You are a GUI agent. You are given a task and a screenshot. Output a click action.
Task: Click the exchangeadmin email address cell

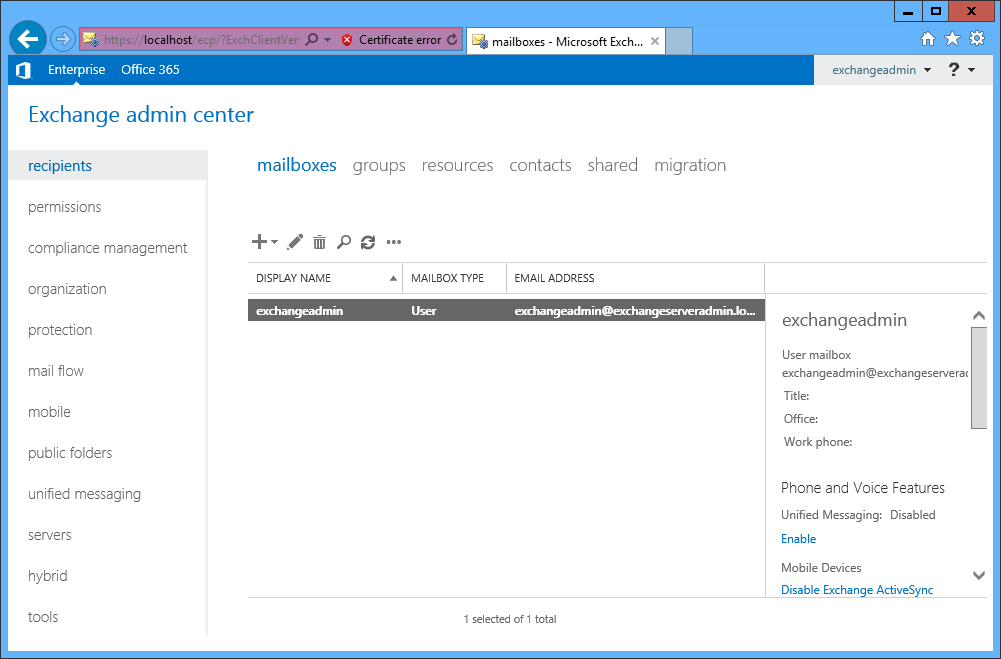[x=635, y=311]
